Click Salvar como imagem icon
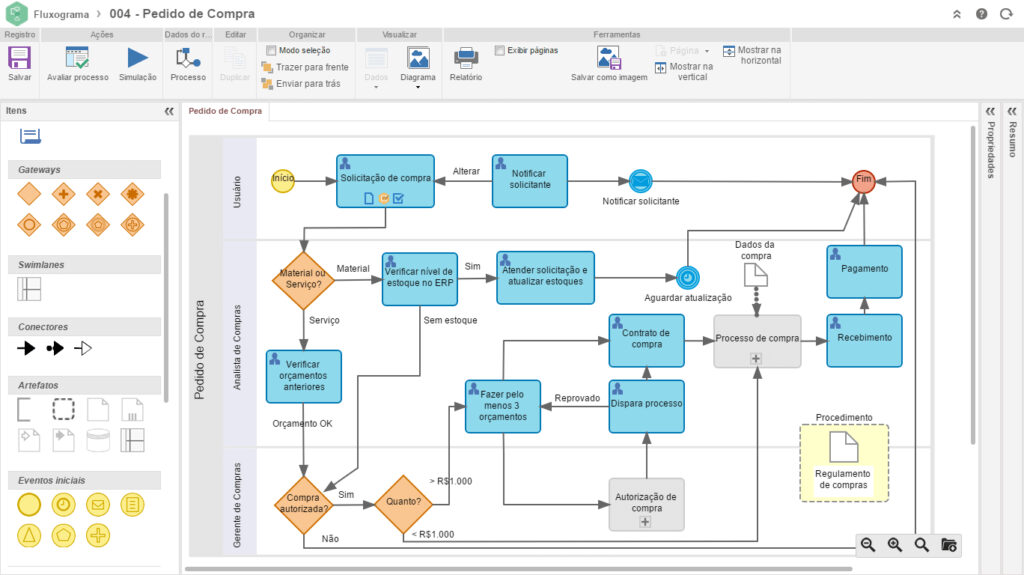Screen dimensions: 1024x575 (609, 58)
